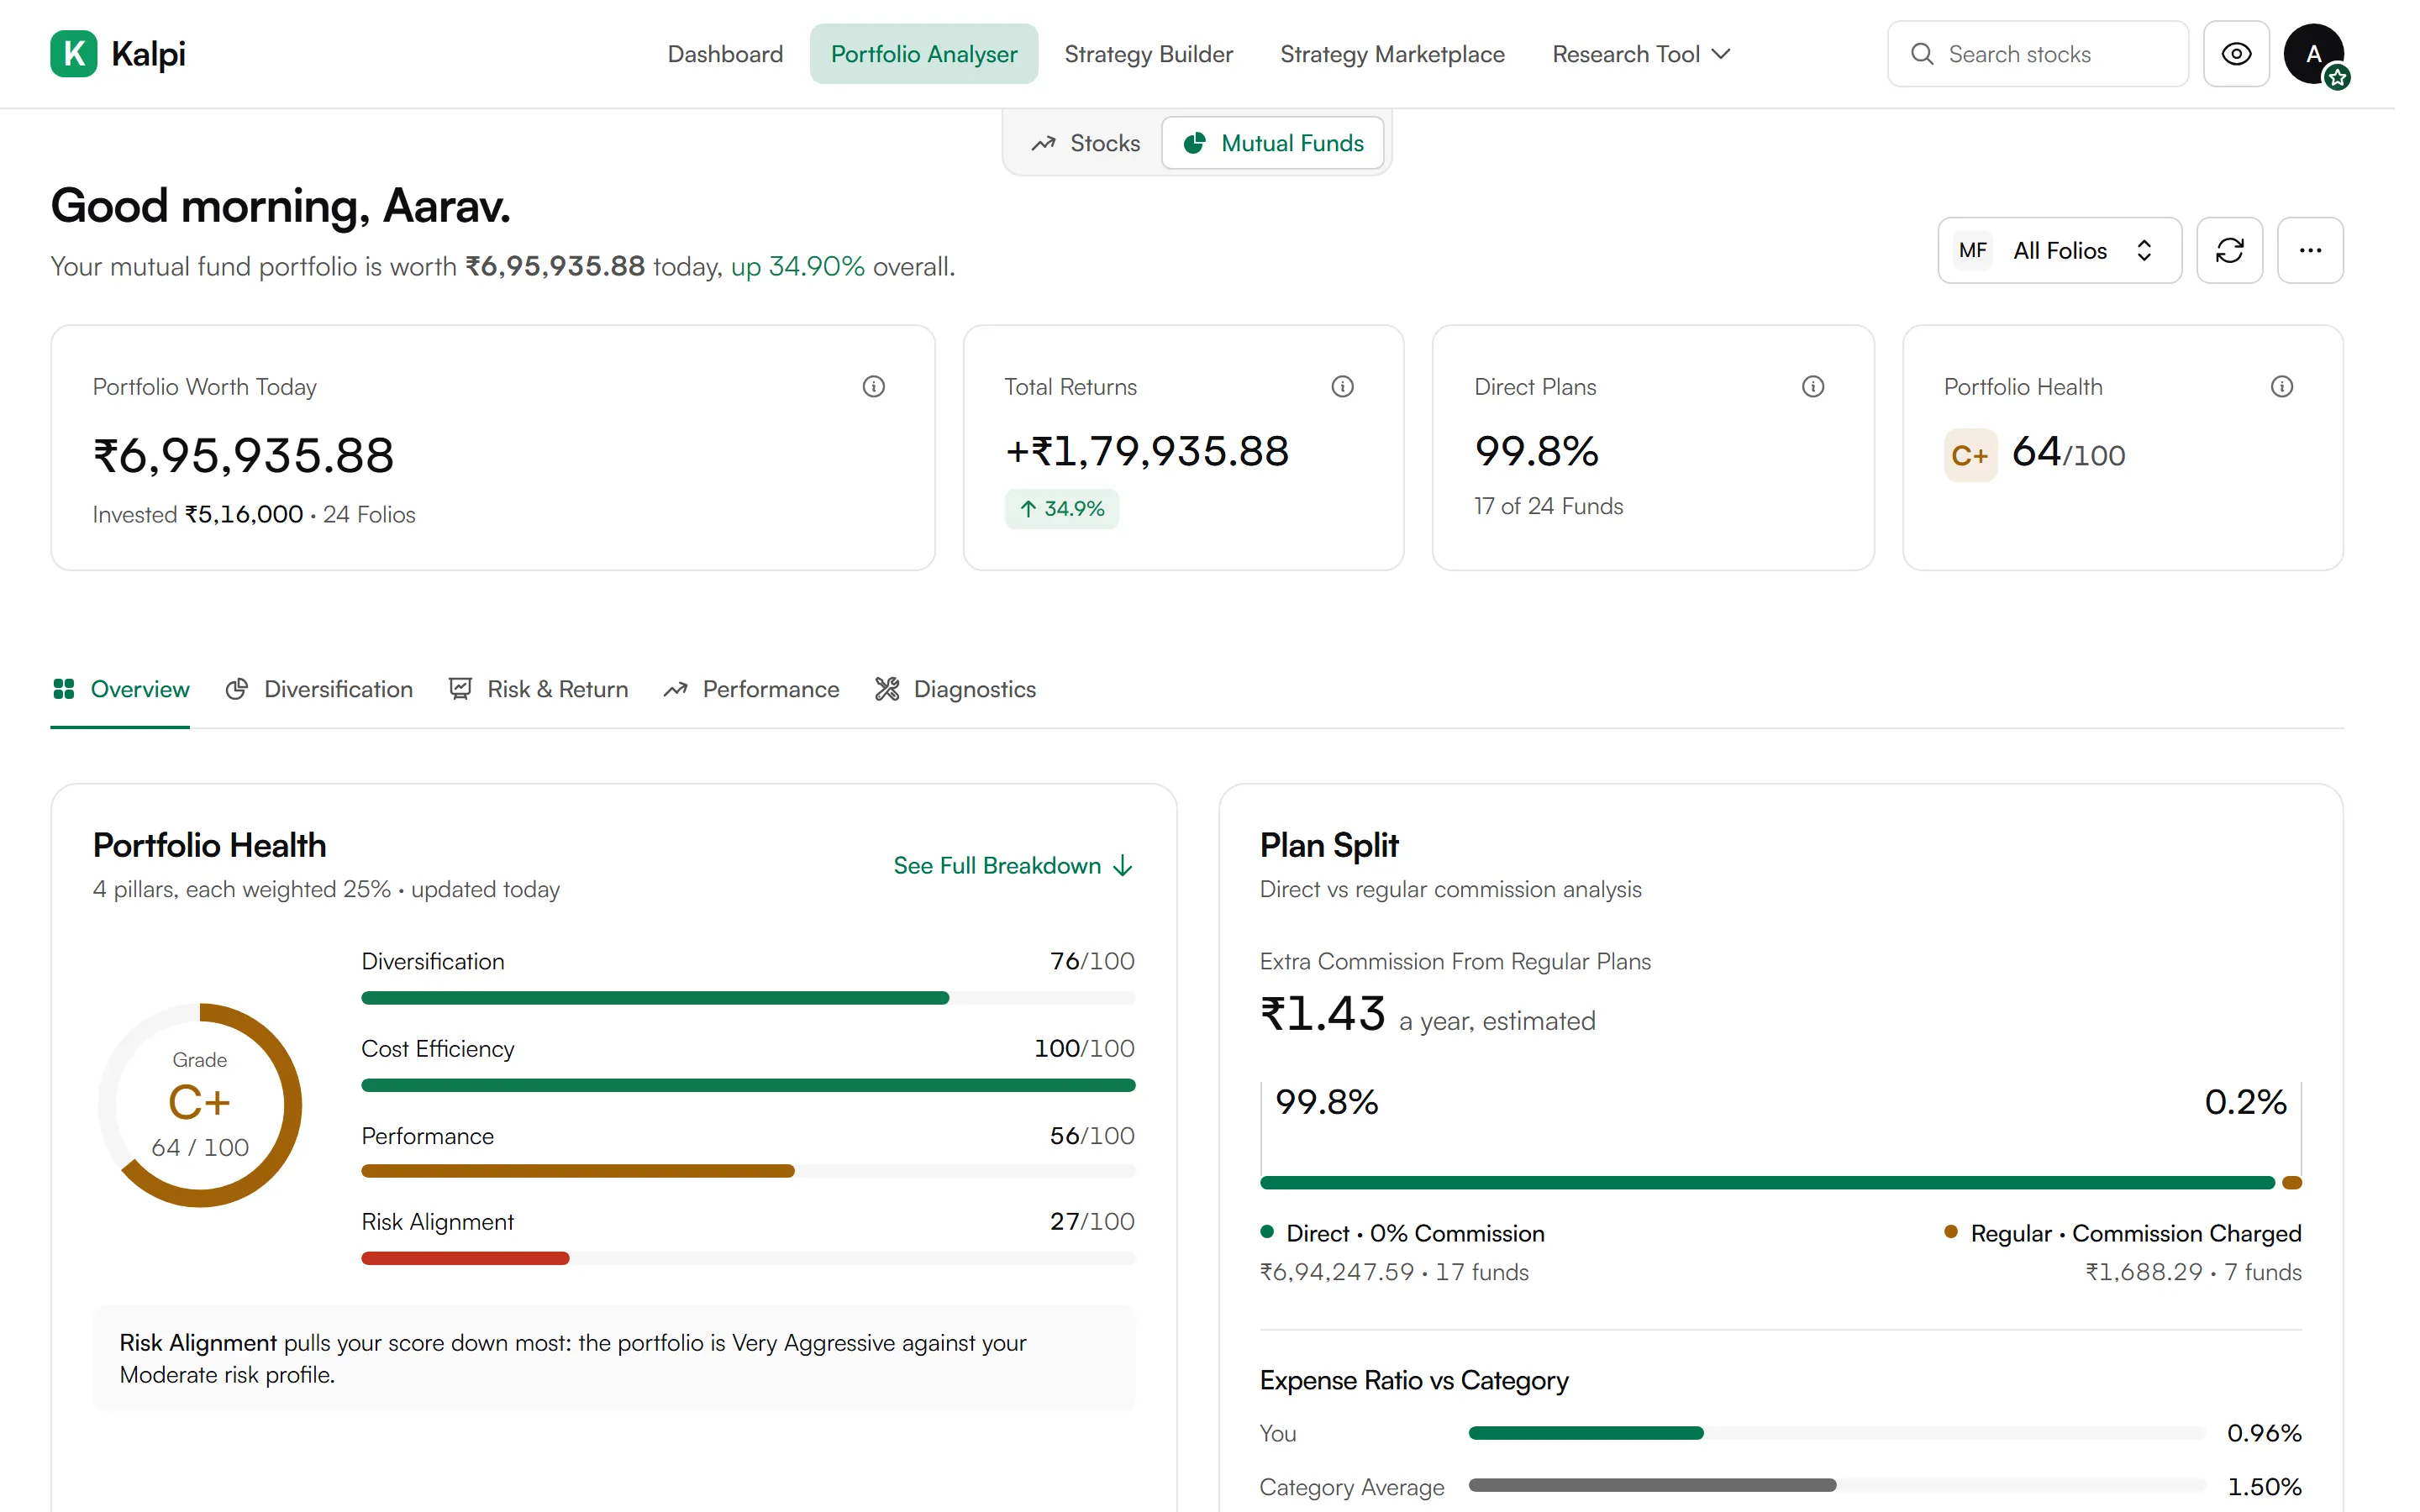This screenshot has width=2420, height=1512.
Task: Click the refresh portfolio icon
Action: pyautogui.click(x=2229, y=250)
